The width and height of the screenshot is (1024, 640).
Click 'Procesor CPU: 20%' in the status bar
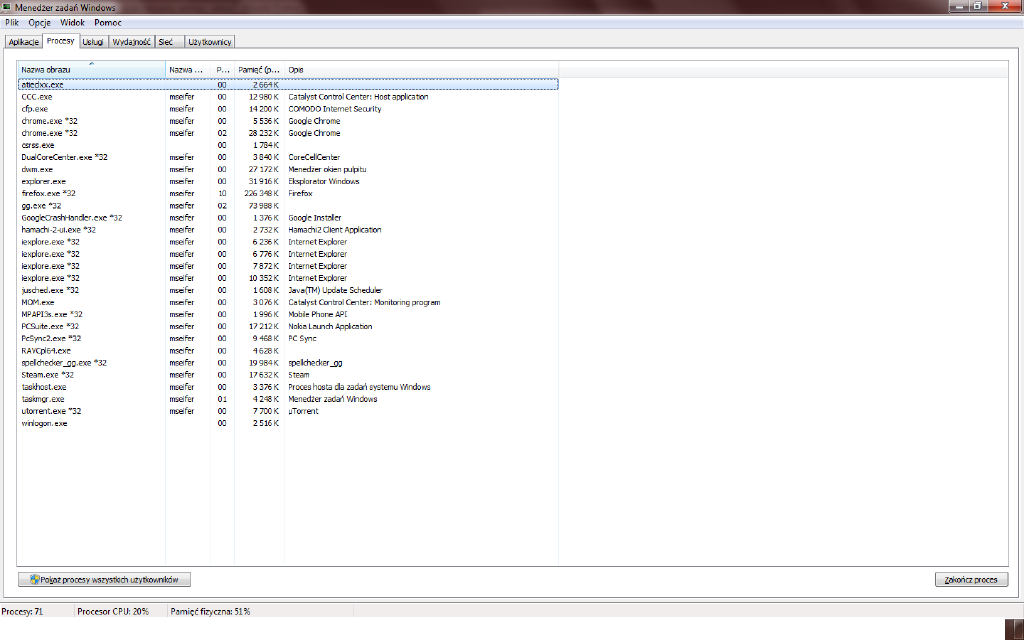click(x=113, y=612)
